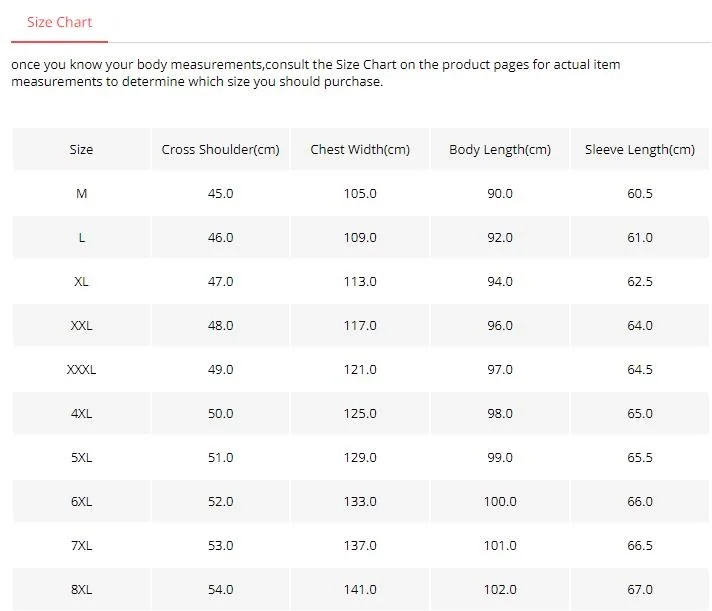Select the 7XL size label

tap(81, 546)
